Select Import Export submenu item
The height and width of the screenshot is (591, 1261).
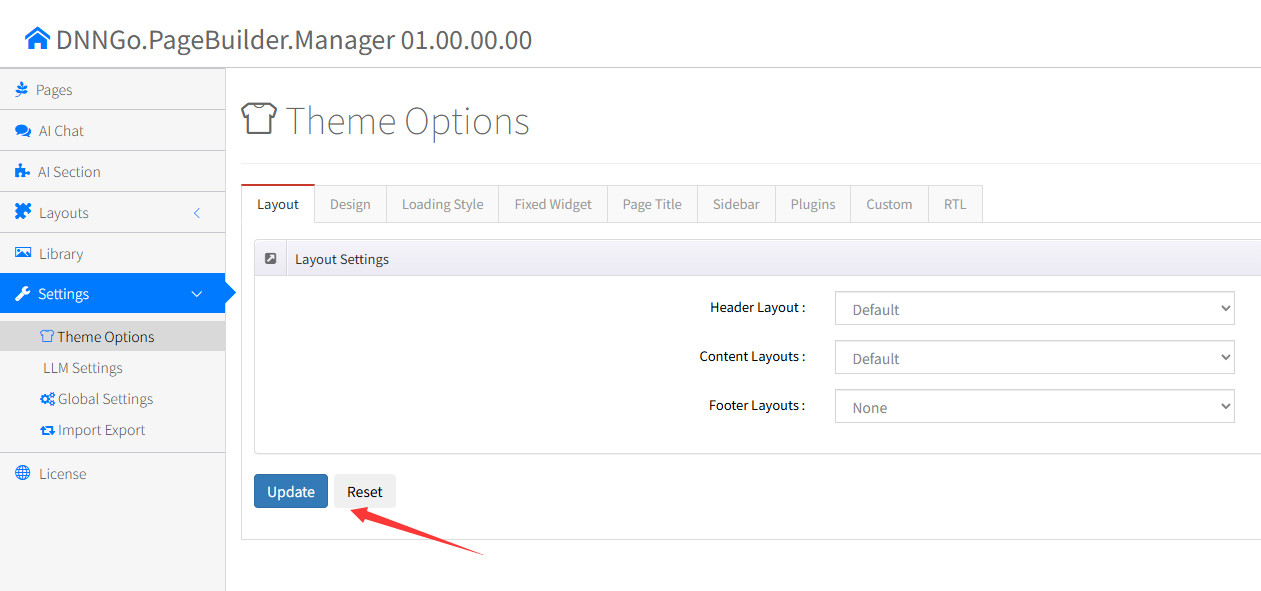(x=112, y=430)
